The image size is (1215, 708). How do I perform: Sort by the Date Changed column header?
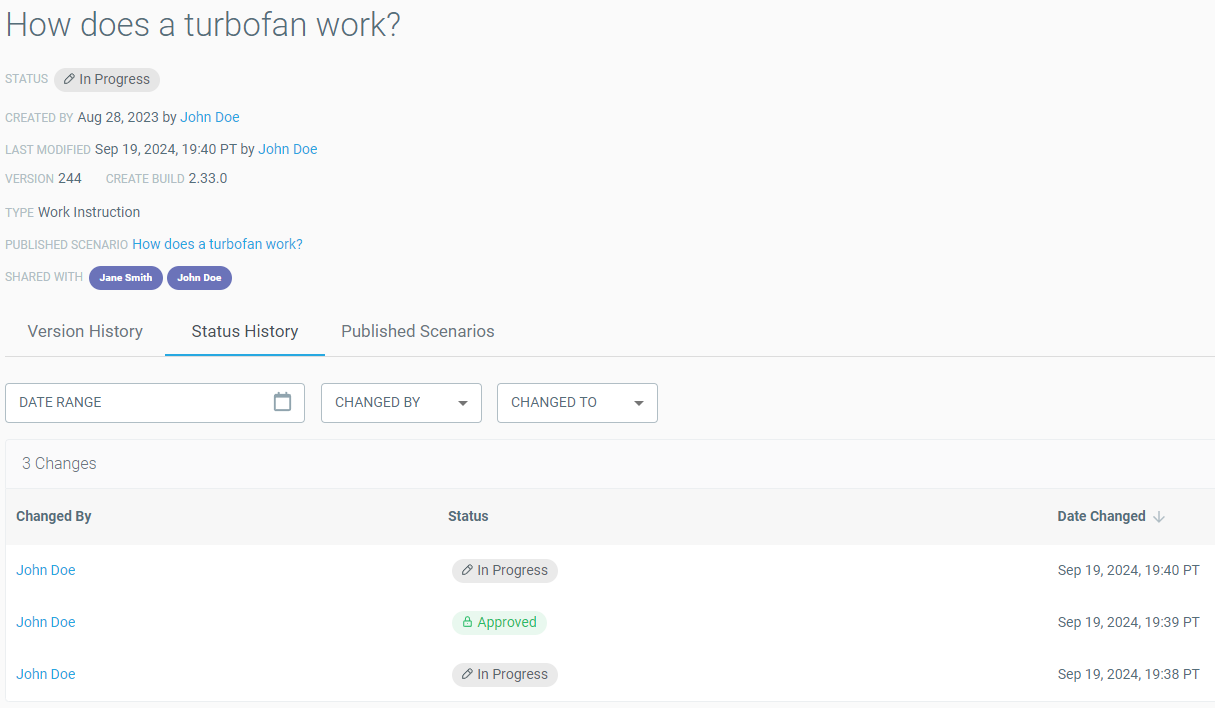1101,516
